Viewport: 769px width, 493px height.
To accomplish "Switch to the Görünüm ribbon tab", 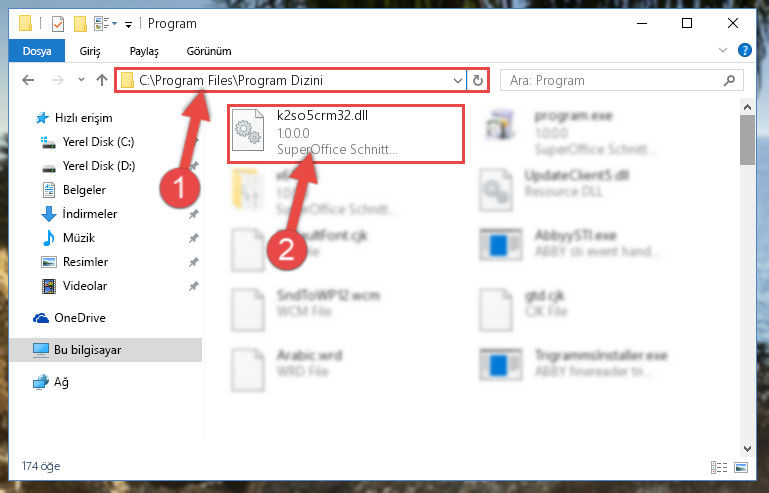I will 209,51.
